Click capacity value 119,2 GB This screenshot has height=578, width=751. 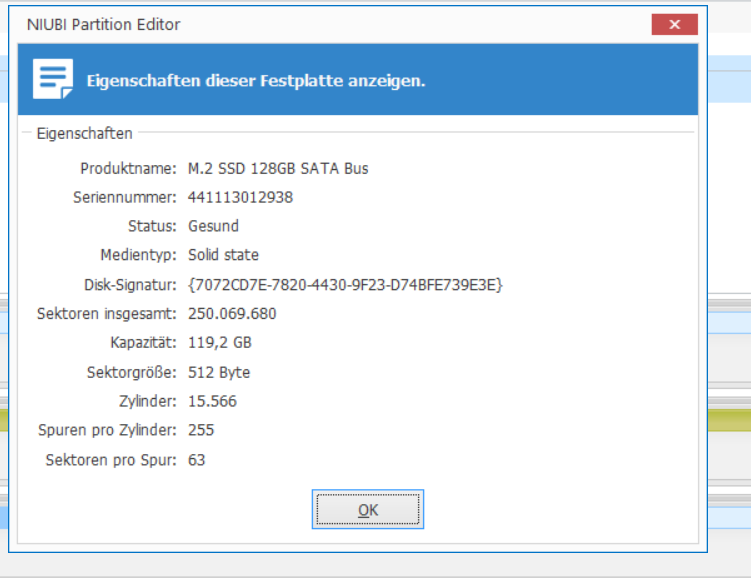(x=219, y=342)
